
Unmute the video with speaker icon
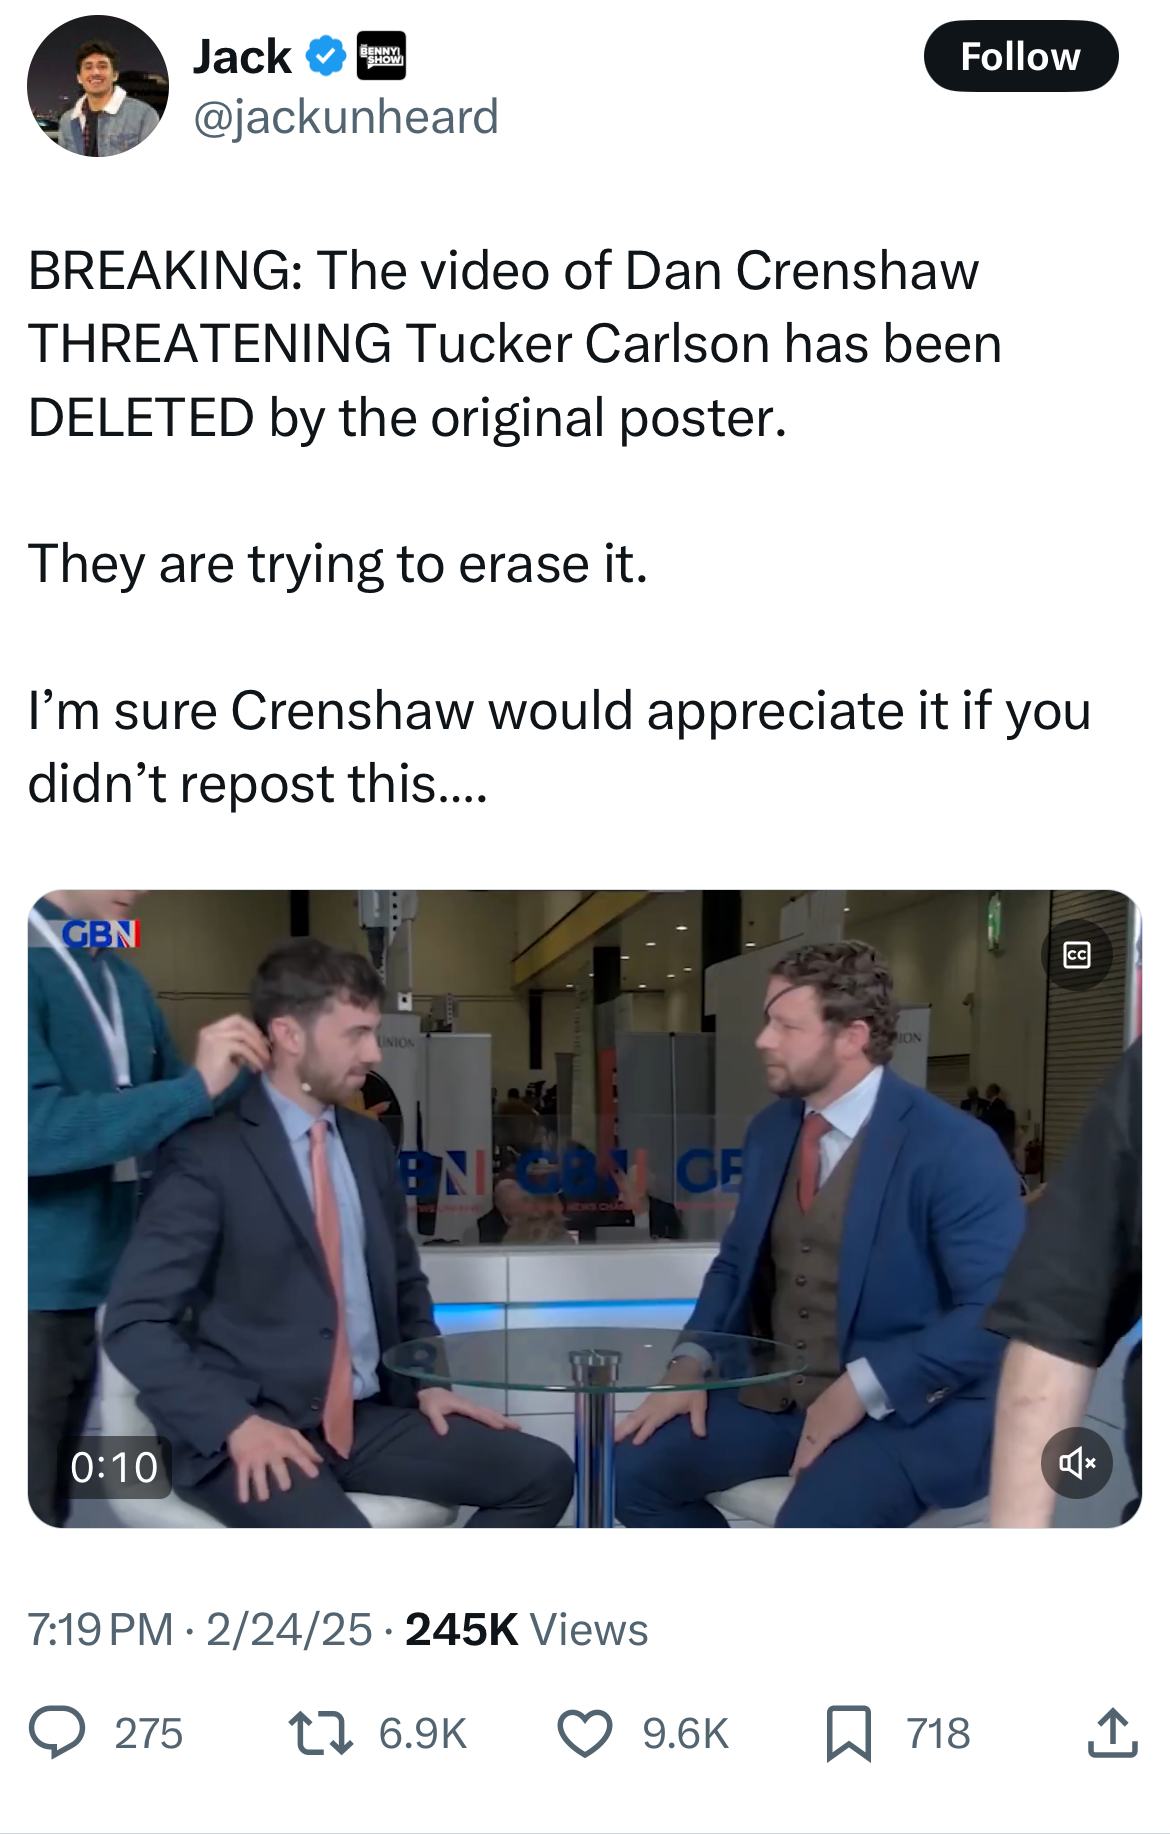(x=1076, y=1463)
